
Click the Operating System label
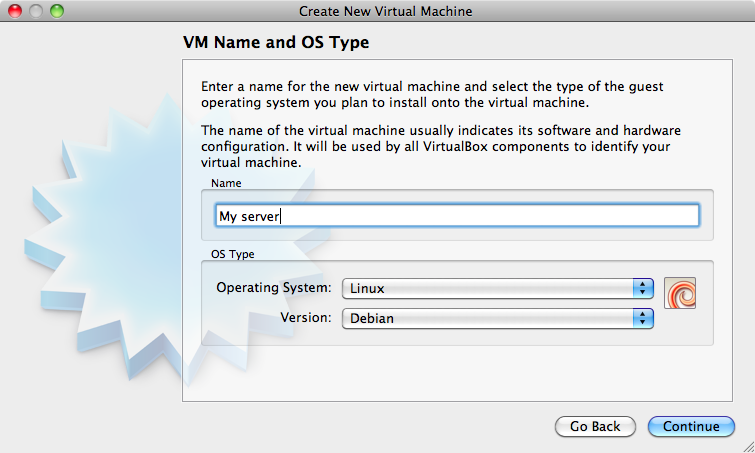tap(273, 288)
